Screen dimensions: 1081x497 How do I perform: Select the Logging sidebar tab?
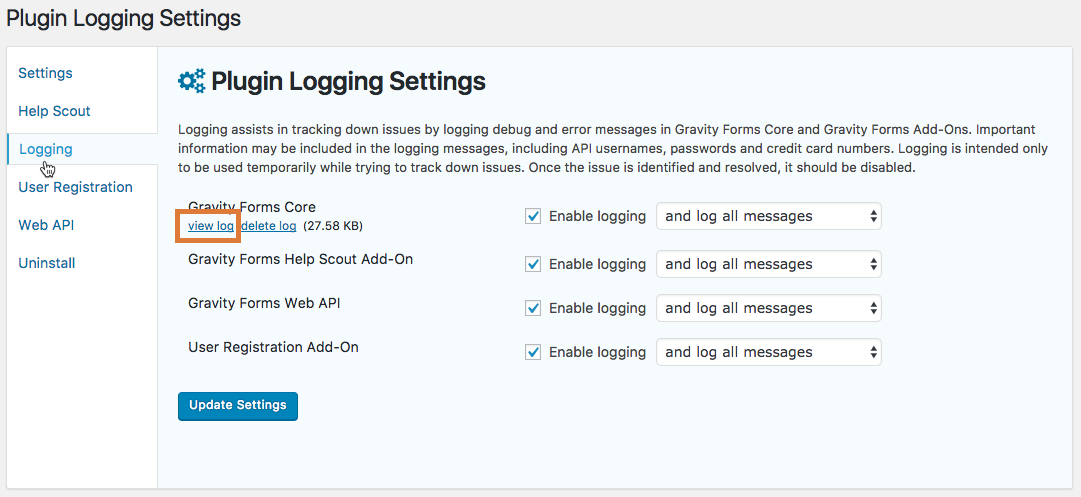(46, 149)
